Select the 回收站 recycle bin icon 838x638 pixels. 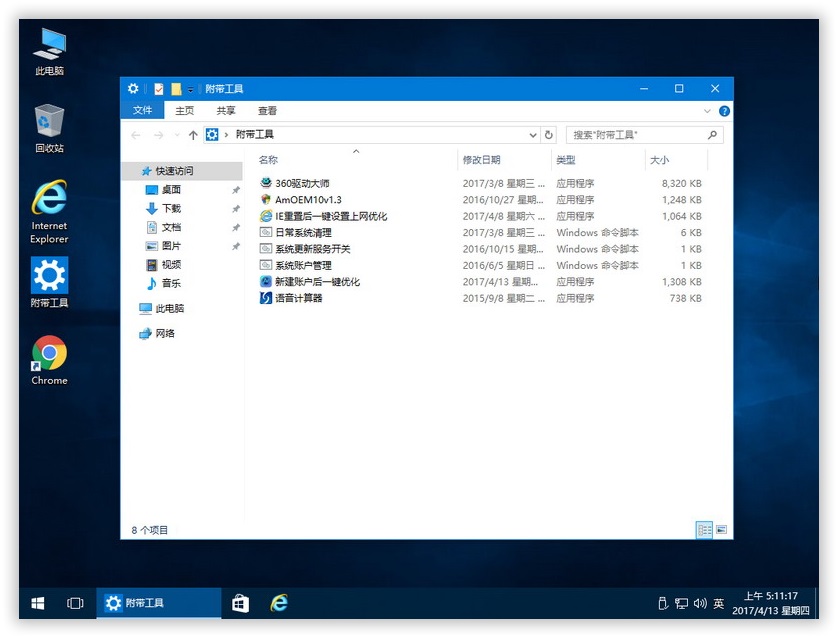click(49, 128)
